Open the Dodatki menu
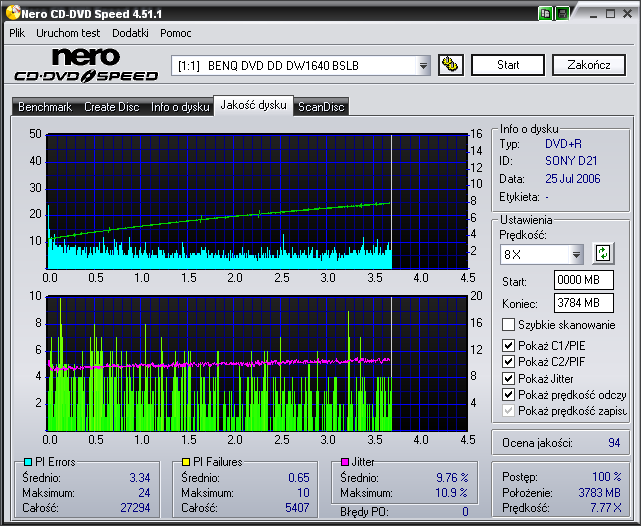The height and width of the screenshot is (526, 641). pos(130,33)
